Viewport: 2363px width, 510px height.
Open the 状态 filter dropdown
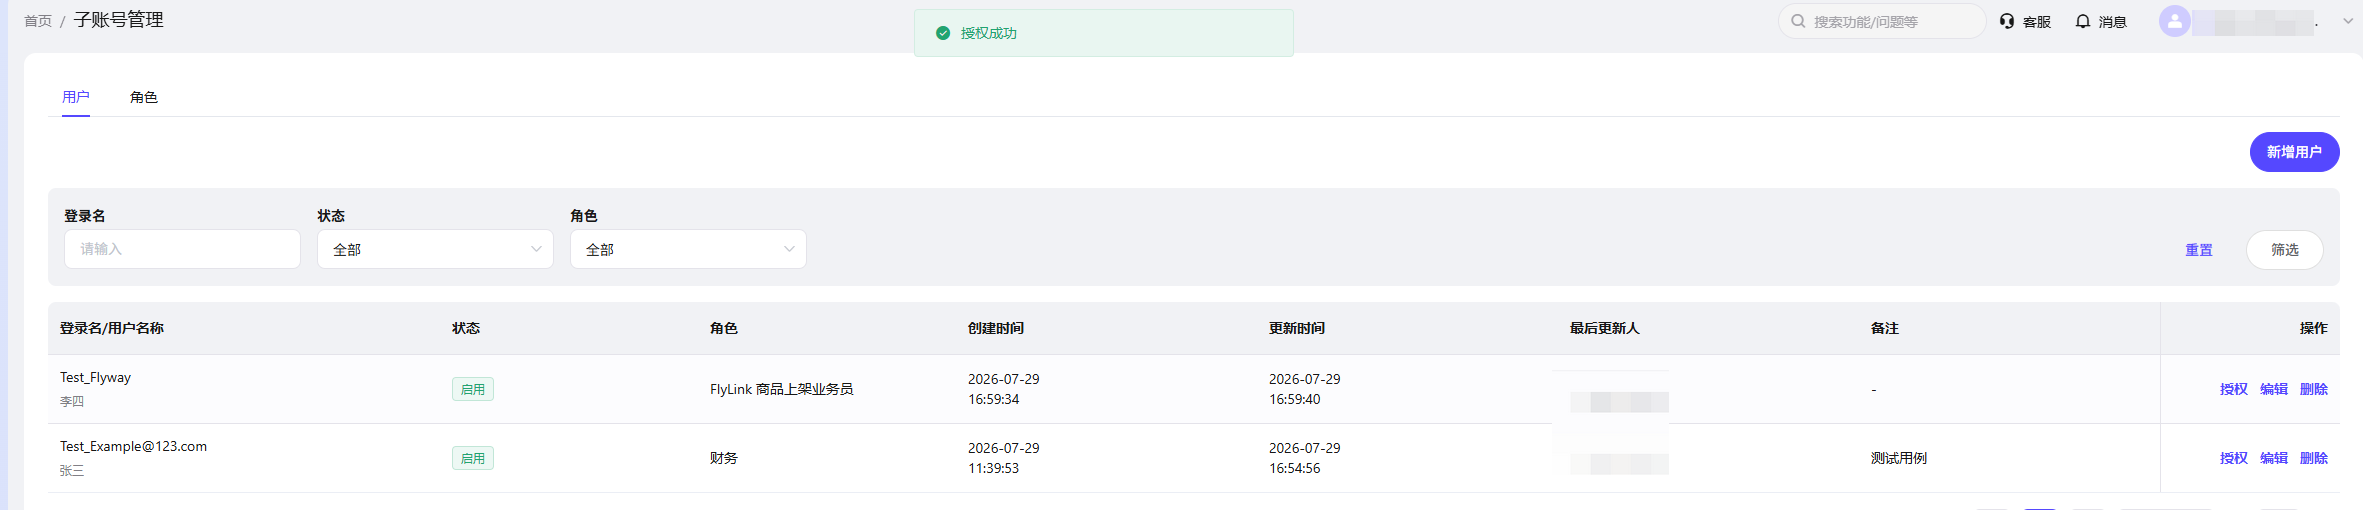click(x=435, y=249)
